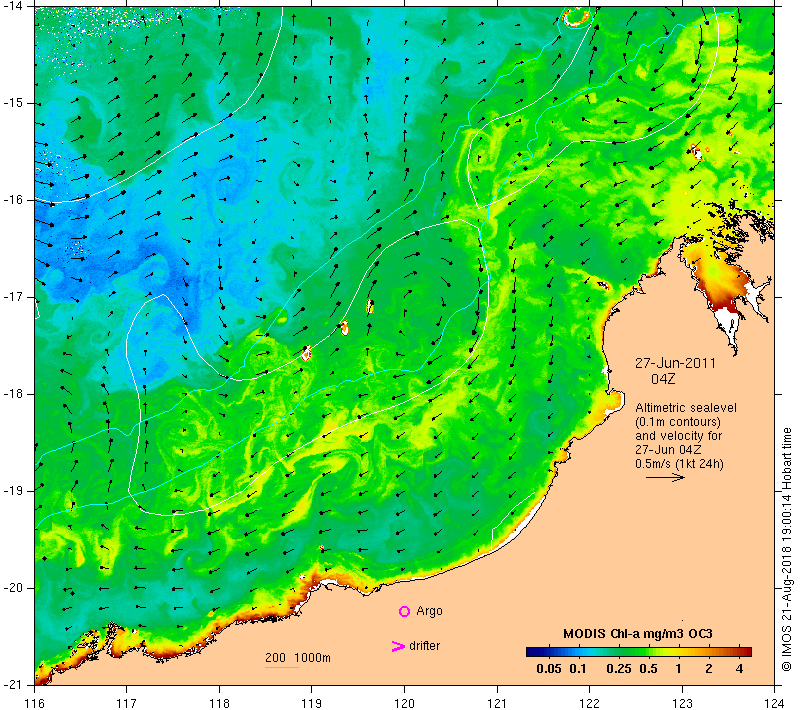Click the chlorophyll colorbar near value 4
The height and width of the screenshot is (710, 800).
pyautogui.click(x=740, y=652)
